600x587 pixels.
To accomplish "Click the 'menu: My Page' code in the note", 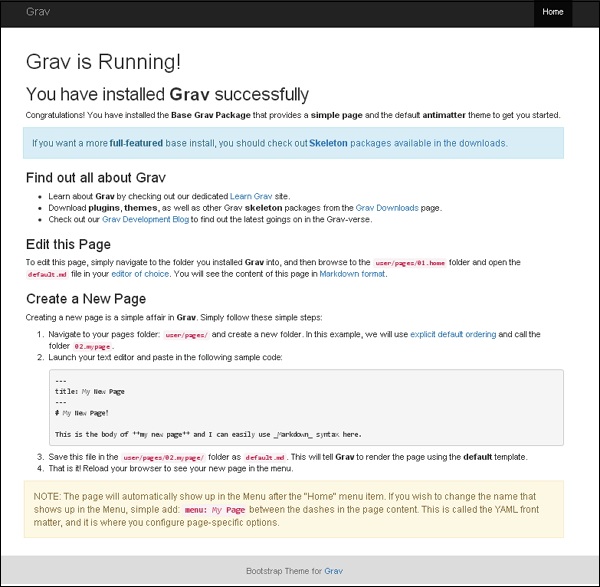I will [x=223, y=509].
